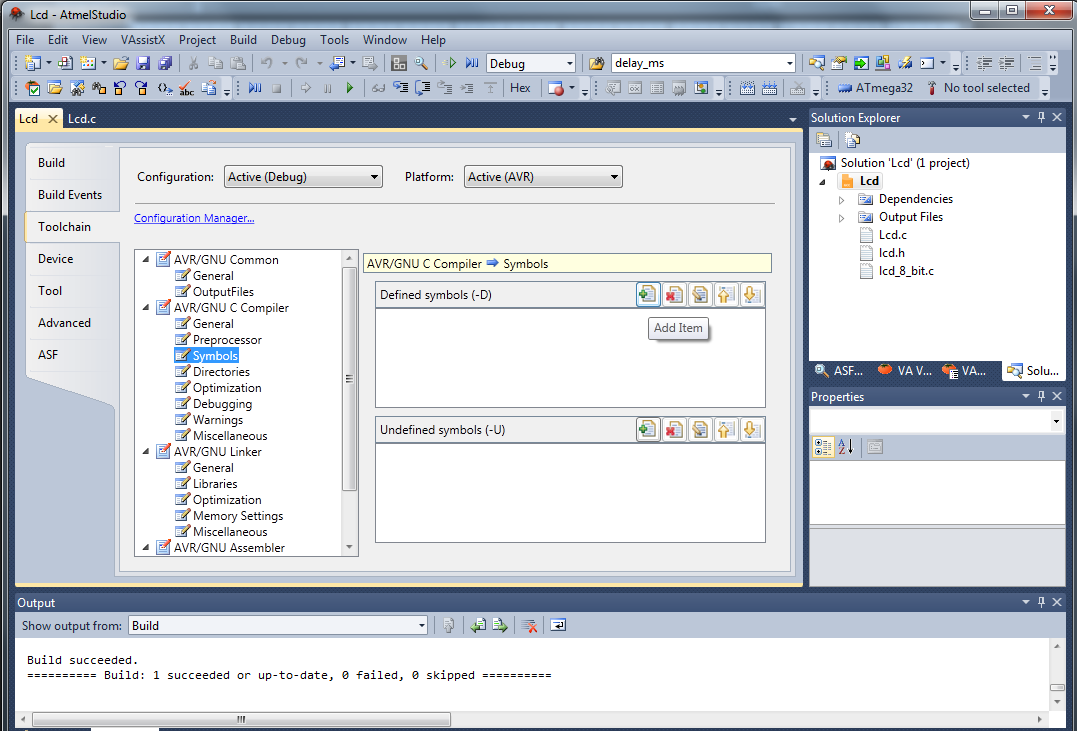Delete the selected Defined symbols item
The width and height of the screenshot is (1077, 731).
674,295
